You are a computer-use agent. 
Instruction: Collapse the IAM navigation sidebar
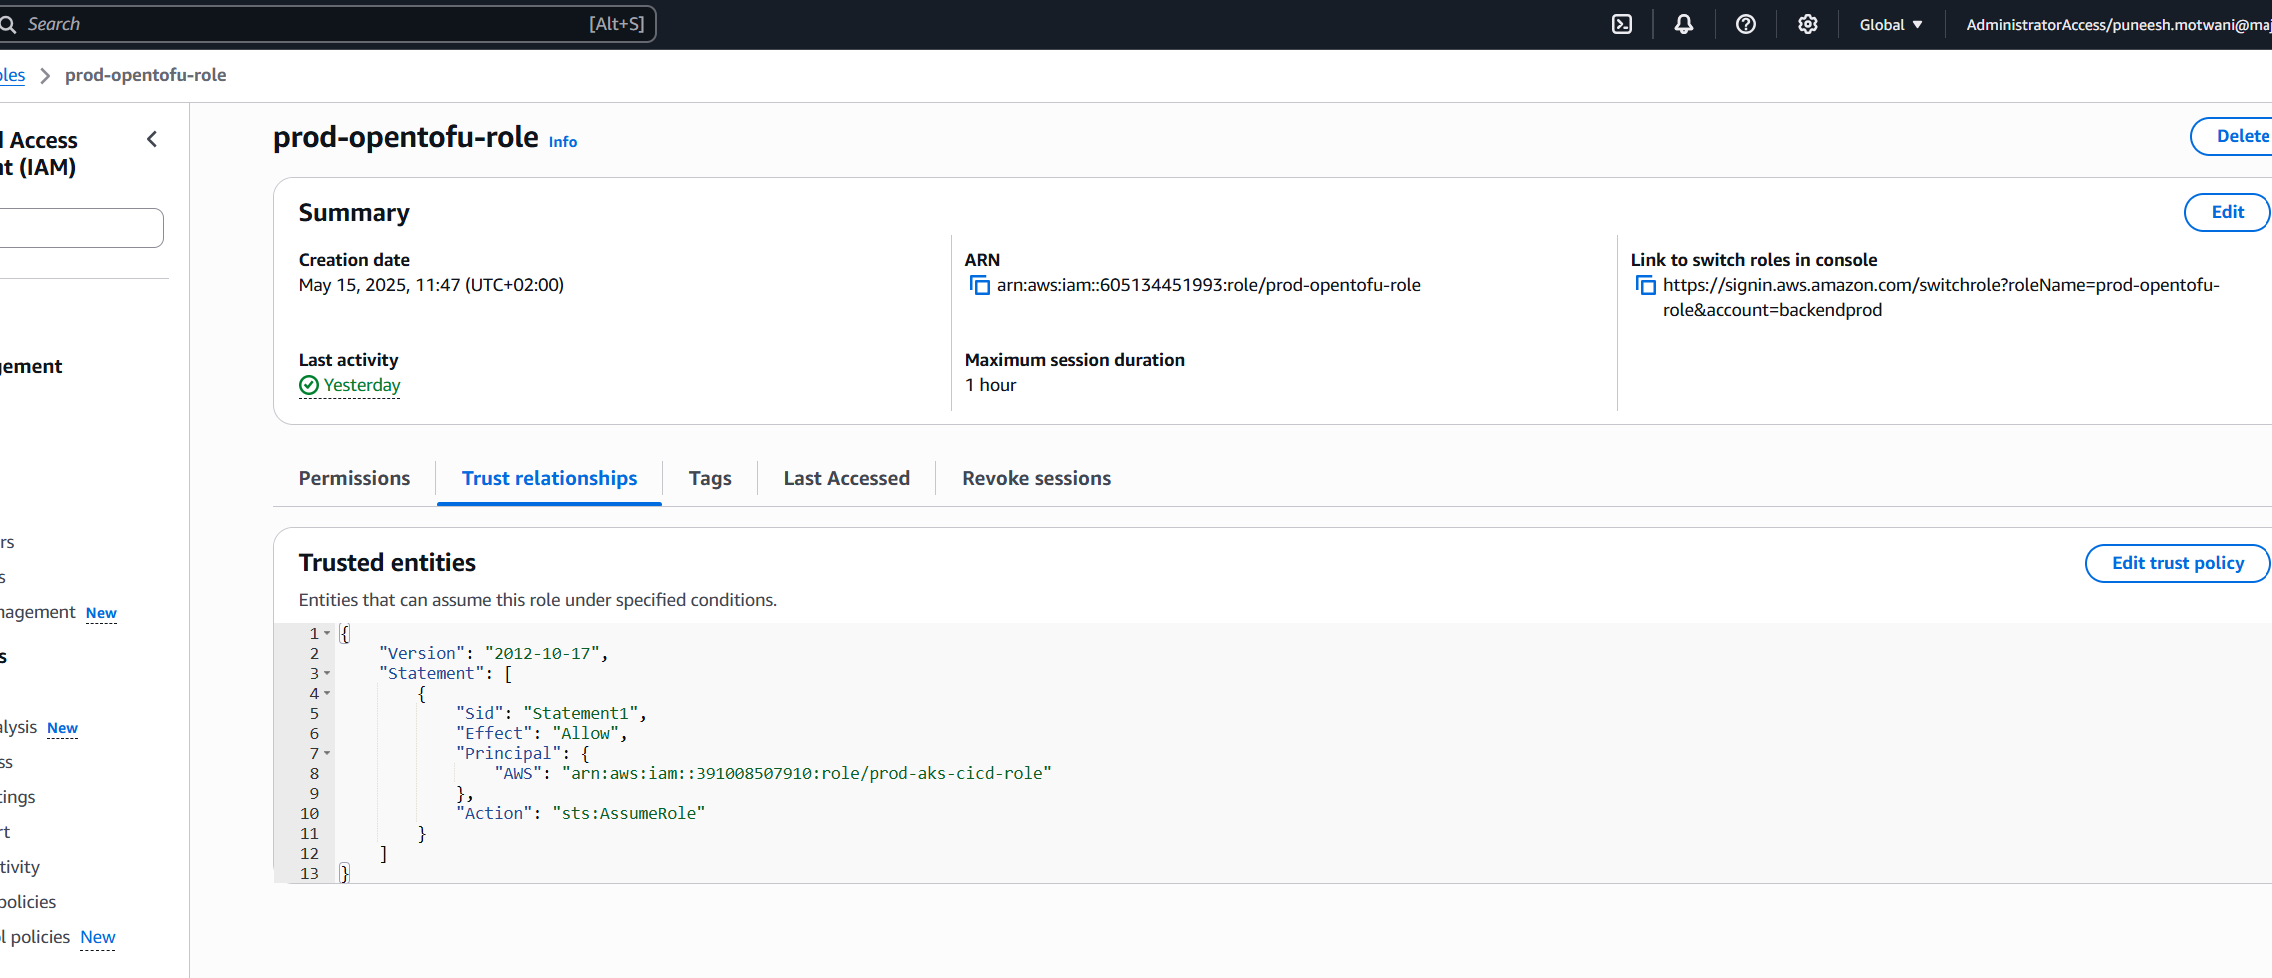tap(152, 140)
